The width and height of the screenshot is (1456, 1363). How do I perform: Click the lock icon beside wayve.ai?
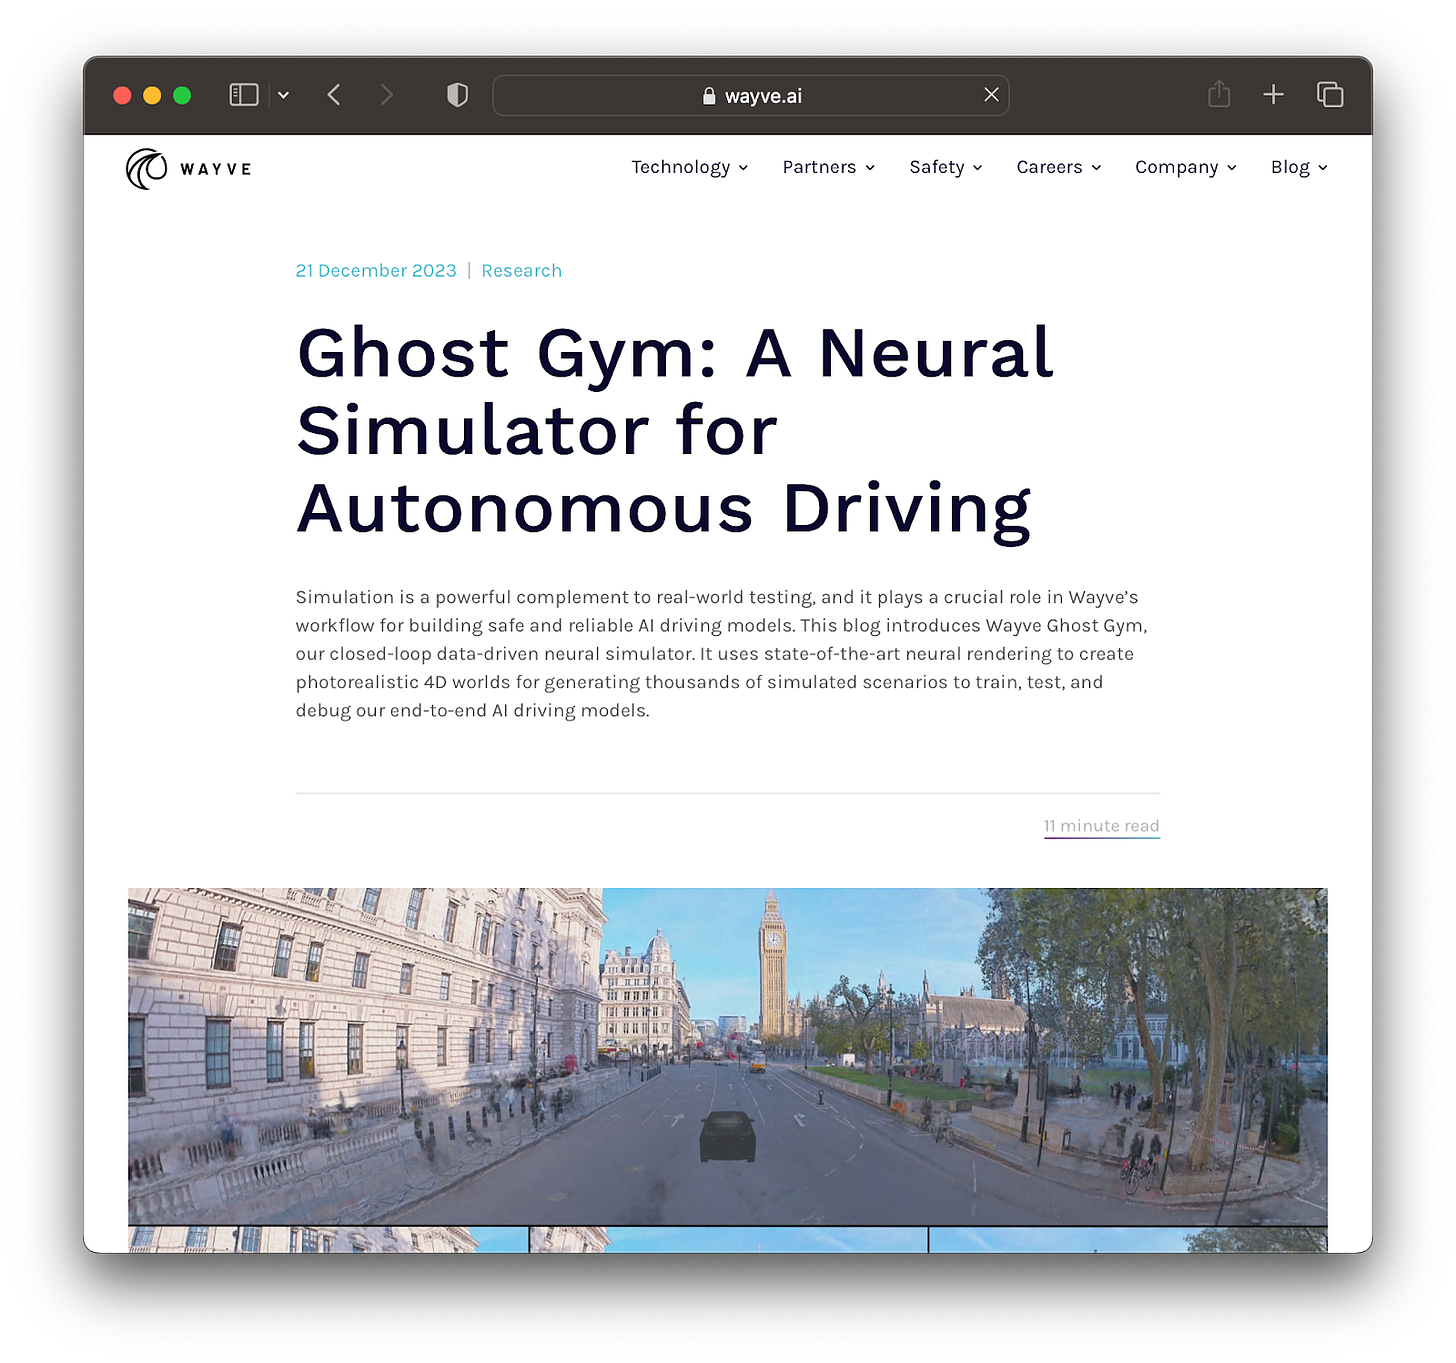709,96
